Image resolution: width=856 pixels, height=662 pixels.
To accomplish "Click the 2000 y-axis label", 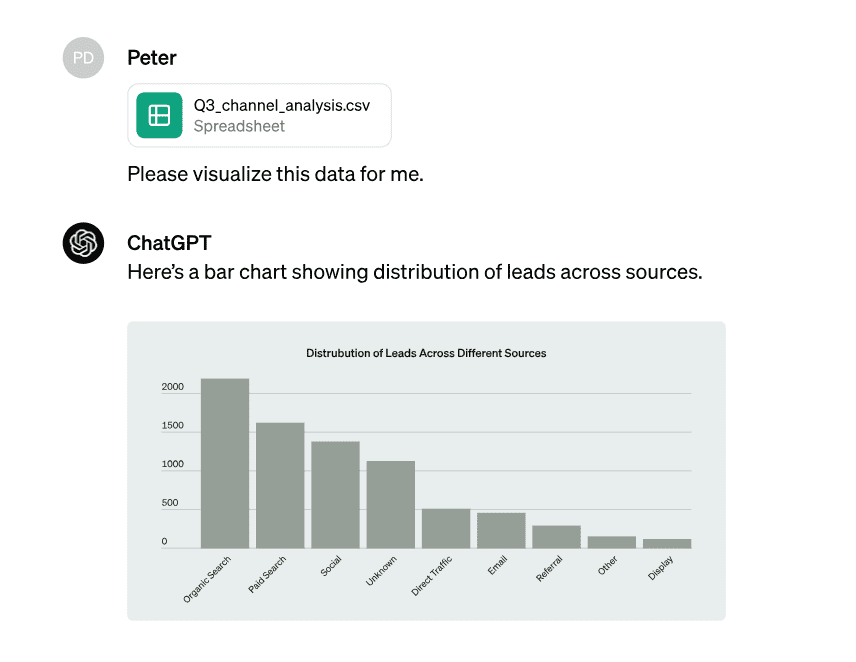I will click(x=173, y=387).
